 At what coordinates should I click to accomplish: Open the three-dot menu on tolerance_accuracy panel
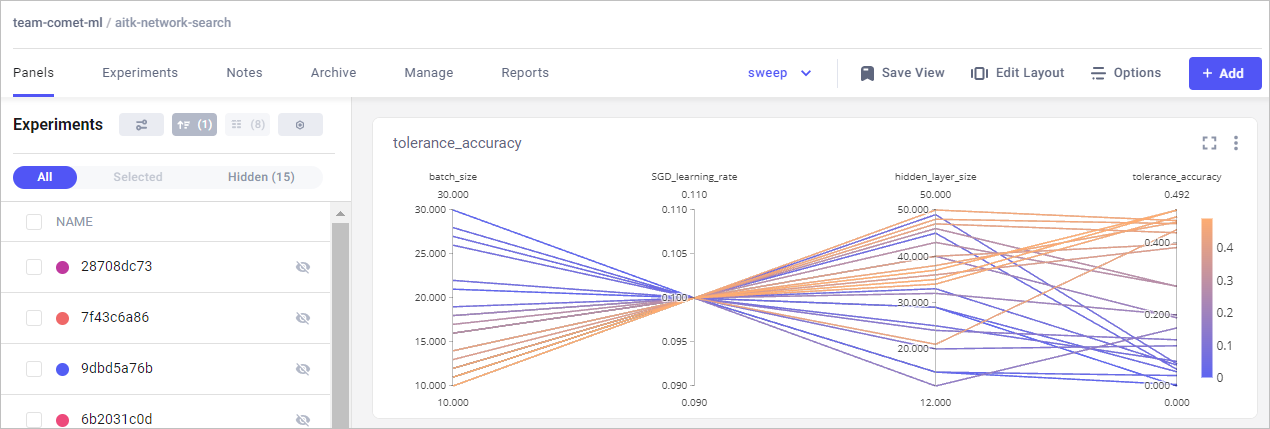click(1236, 143)
